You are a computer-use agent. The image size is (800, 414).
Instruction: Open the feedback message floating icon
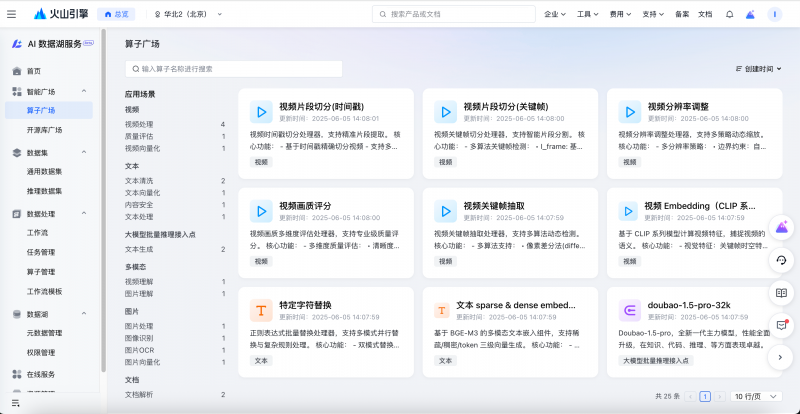tap(782, 324)
